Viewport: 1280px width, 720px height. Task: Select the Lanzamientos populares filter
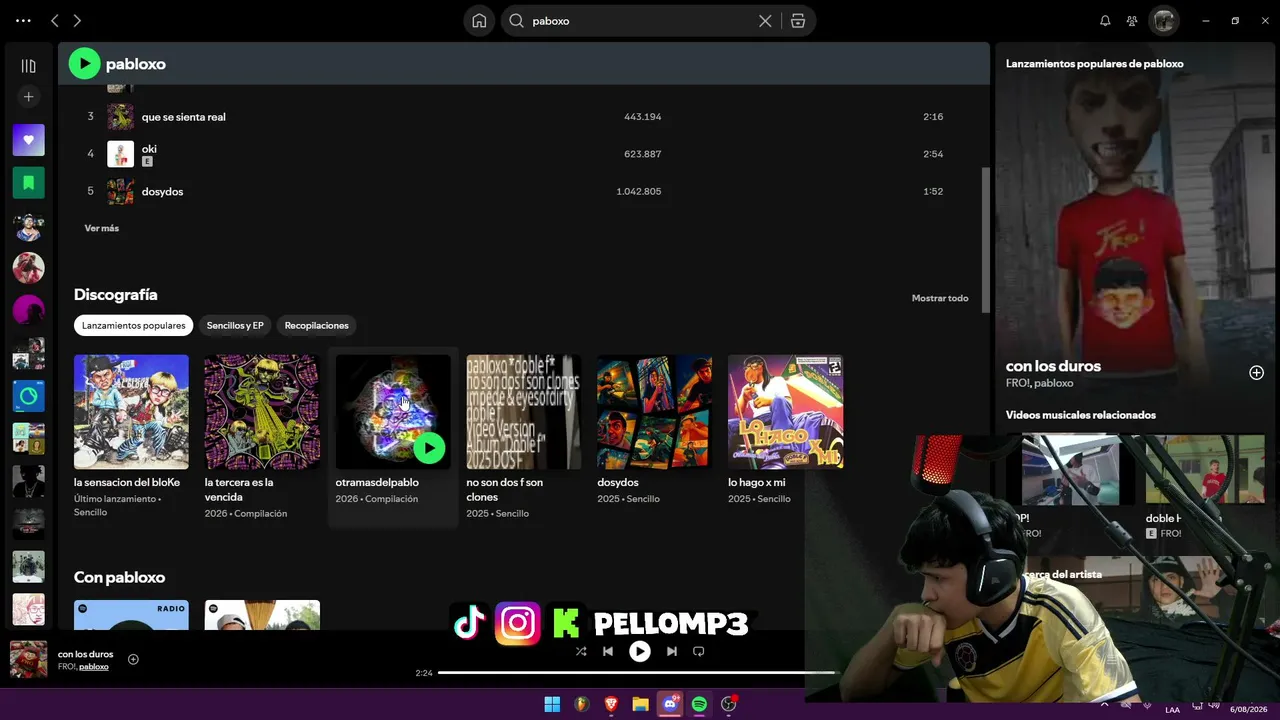point(134,326)
